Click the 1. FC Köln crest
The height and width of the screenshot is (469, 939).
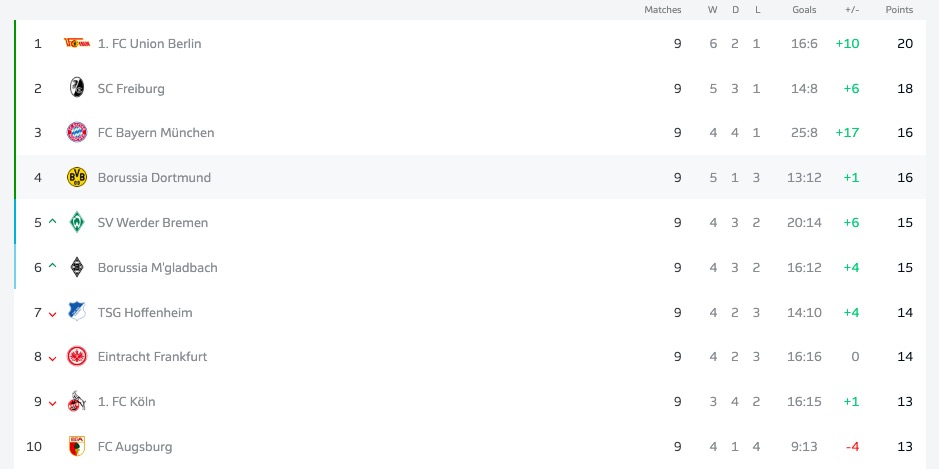pos(76,401)
